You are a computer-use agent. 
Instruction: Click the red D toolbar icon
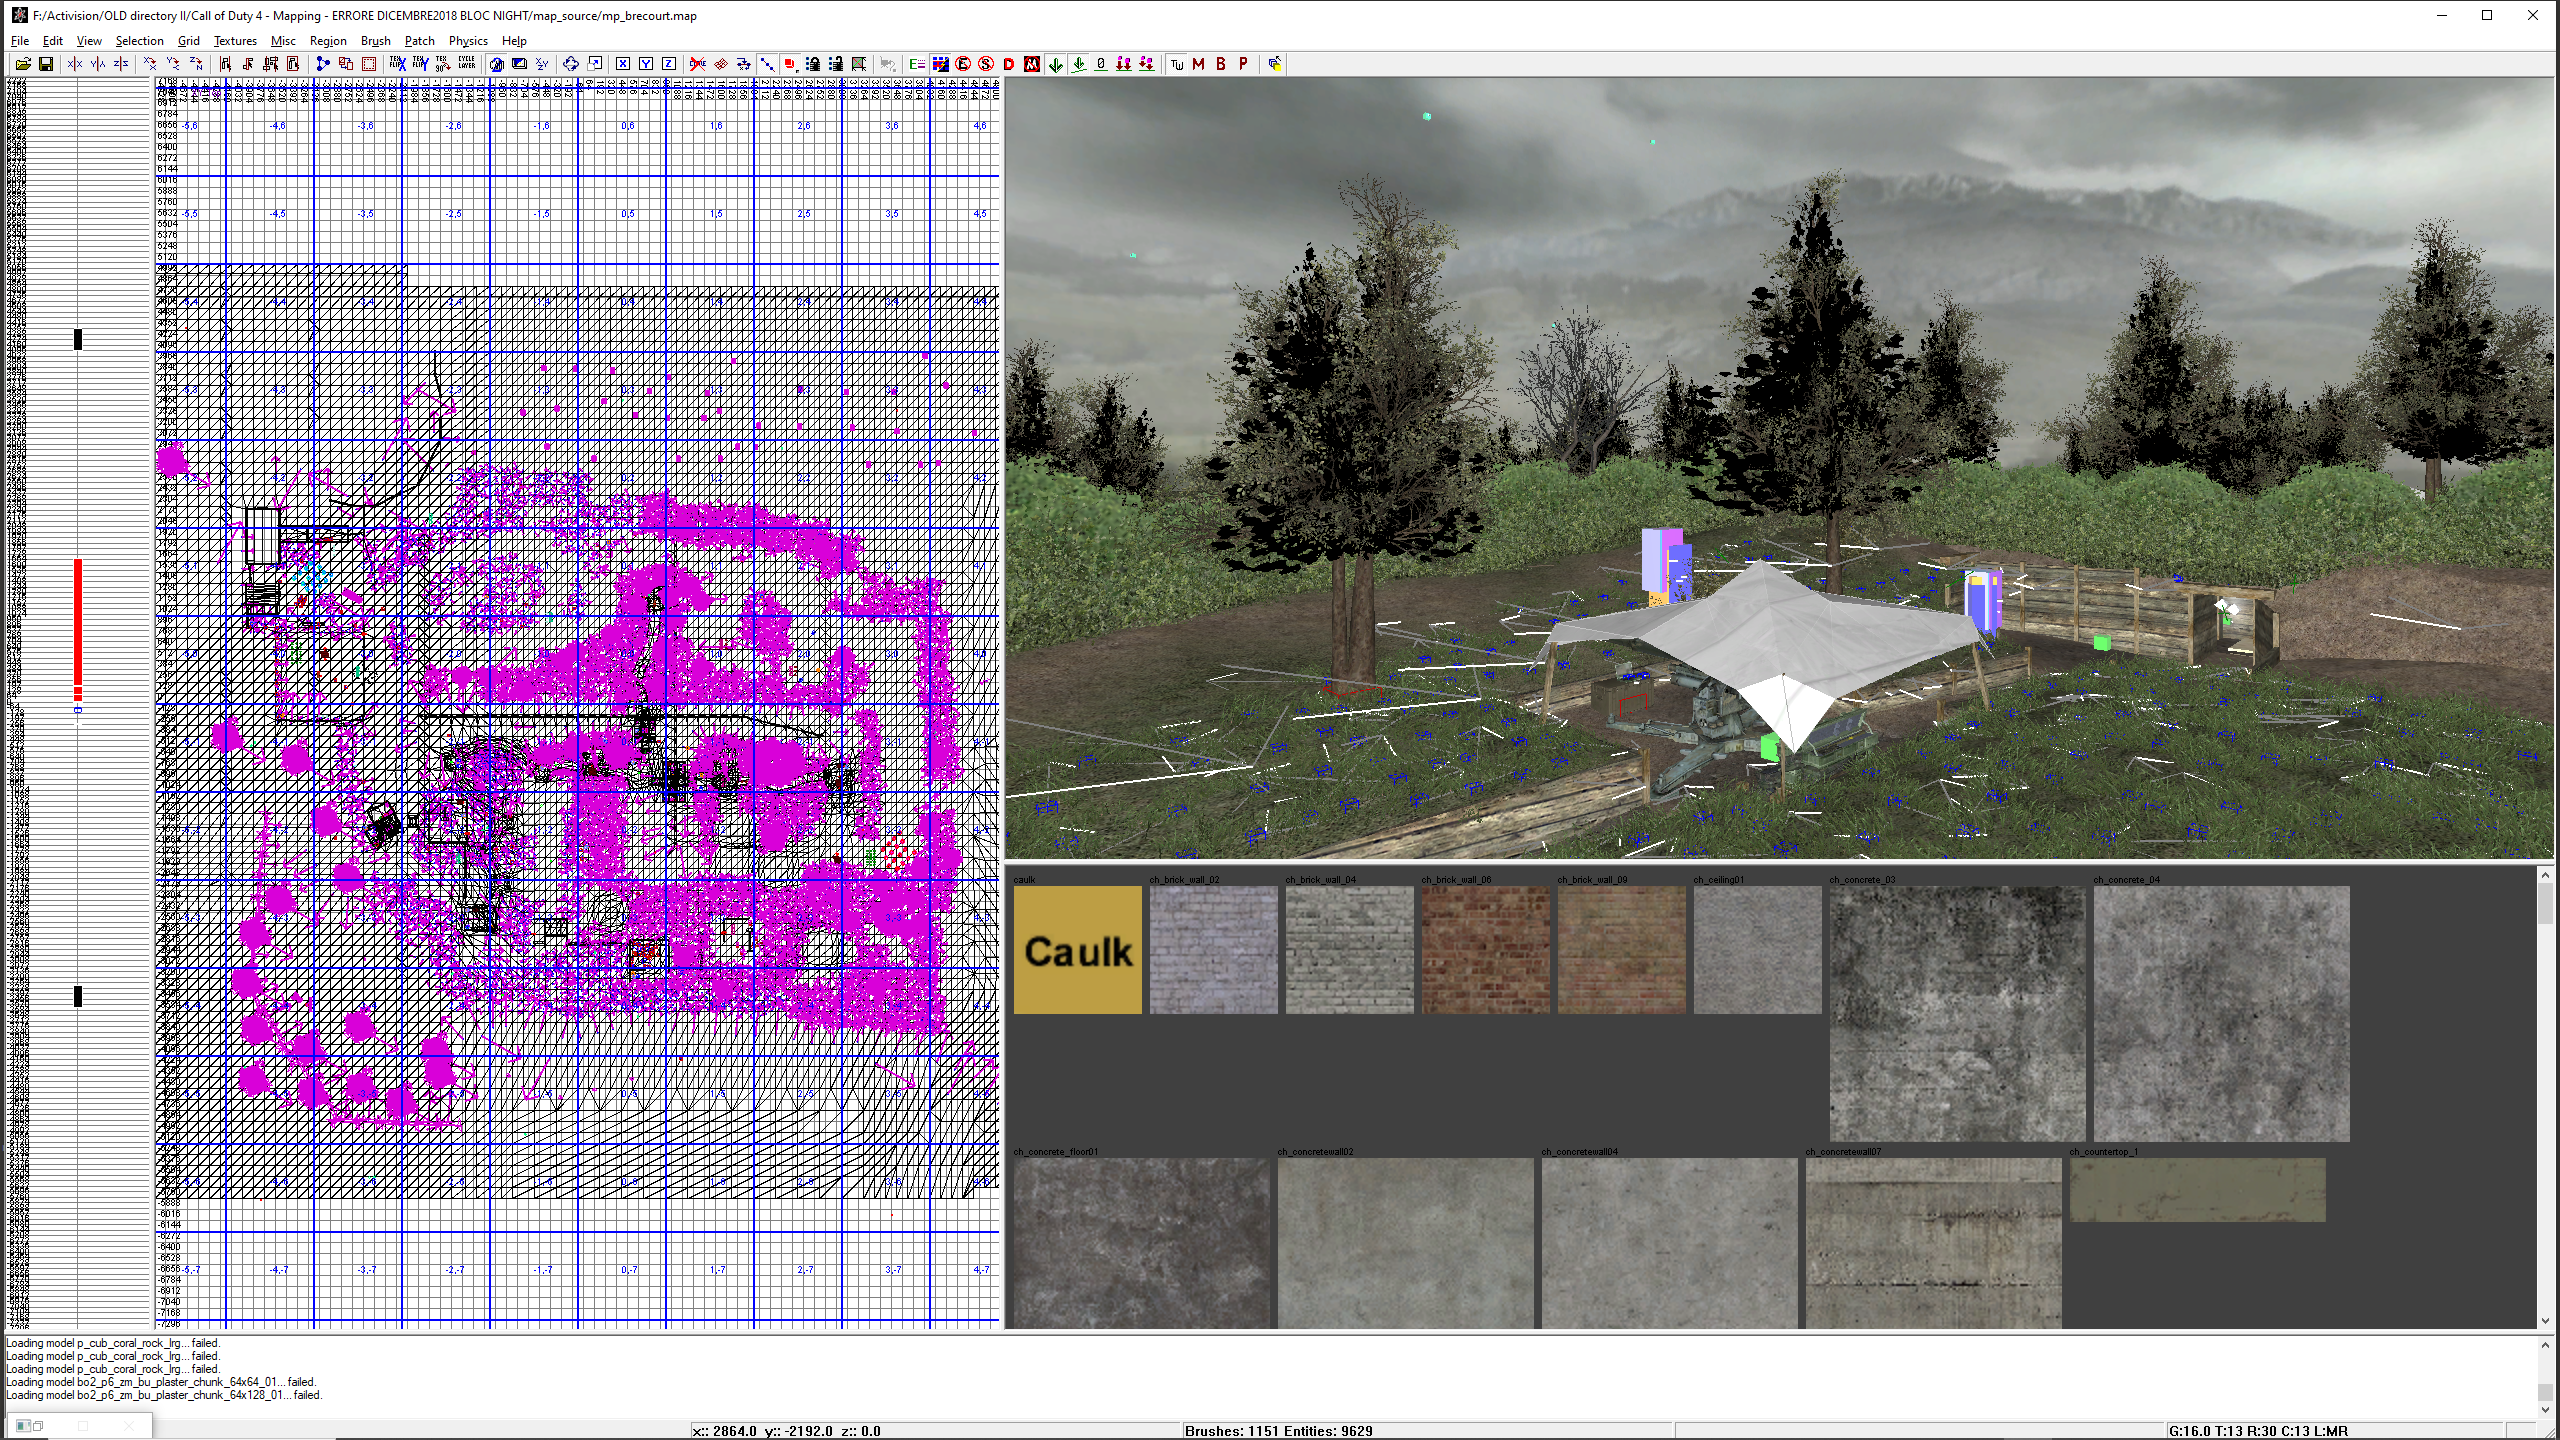tap(1009, 64)
